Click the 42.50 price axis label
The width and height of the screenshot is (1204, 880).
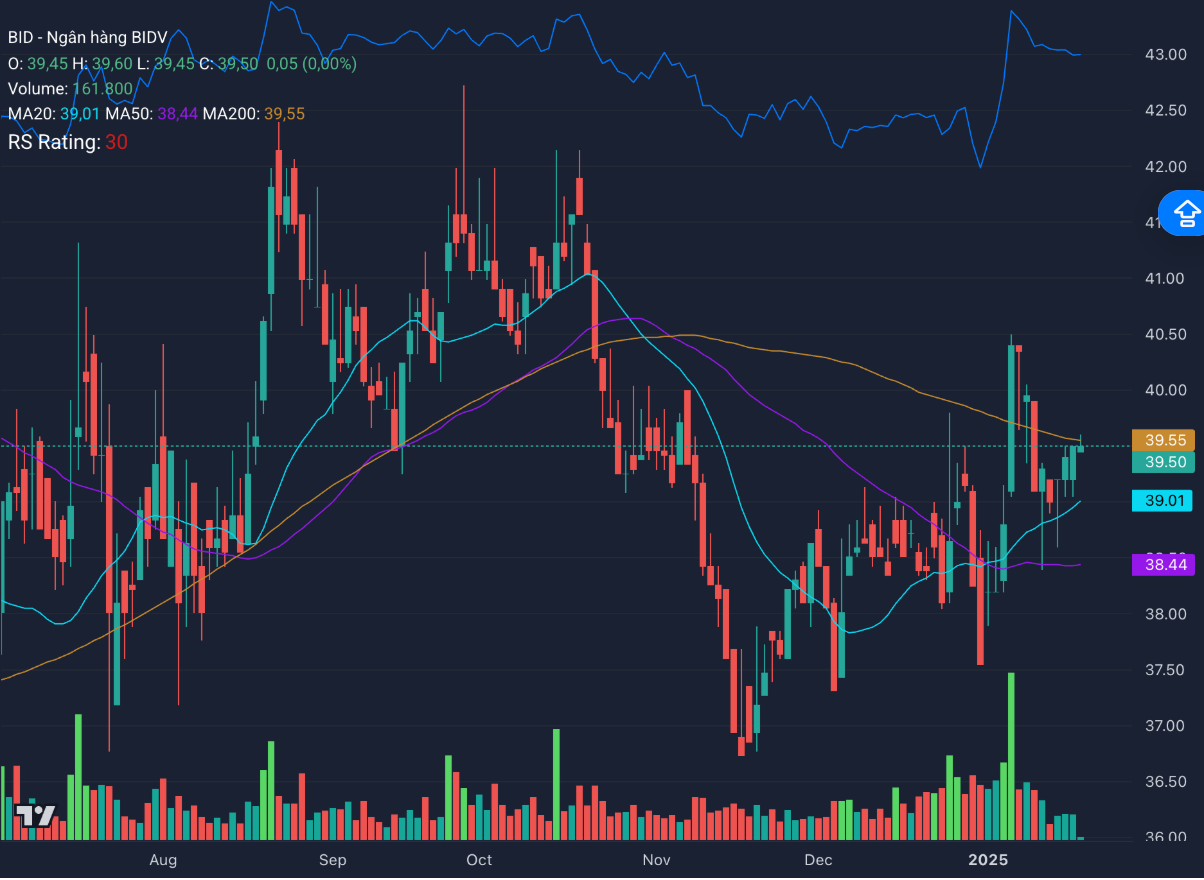[1165, 110]
